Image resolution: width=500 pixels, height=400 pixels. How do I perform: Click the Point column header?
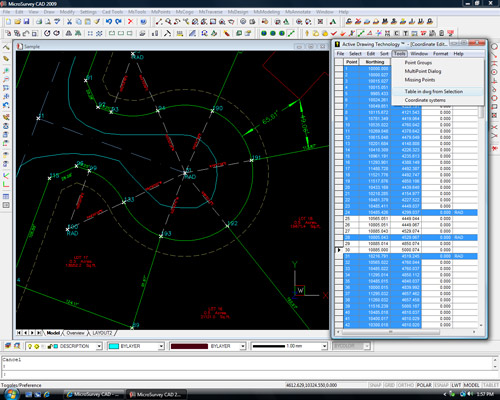[x=351, y=62]
